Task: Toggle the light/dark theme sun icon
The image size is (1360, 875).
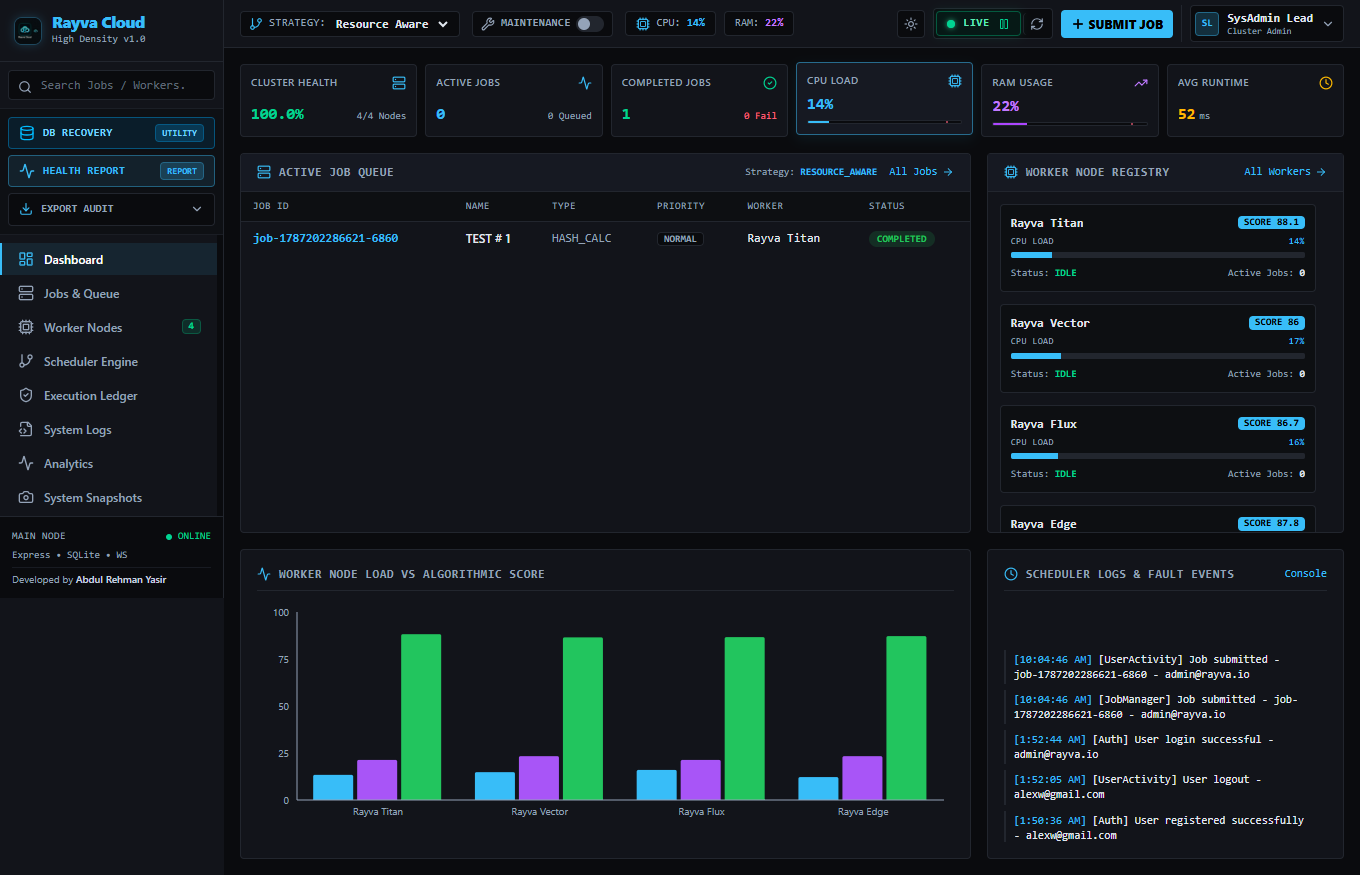Action: (911, 24)
